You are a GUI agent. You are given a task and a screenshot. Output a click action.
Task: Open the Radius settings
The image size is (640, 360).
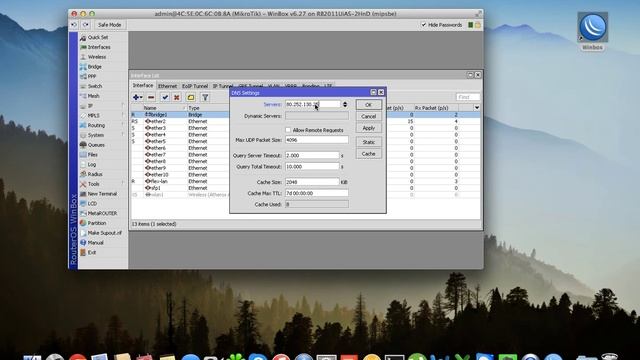(x=95, y=174)
